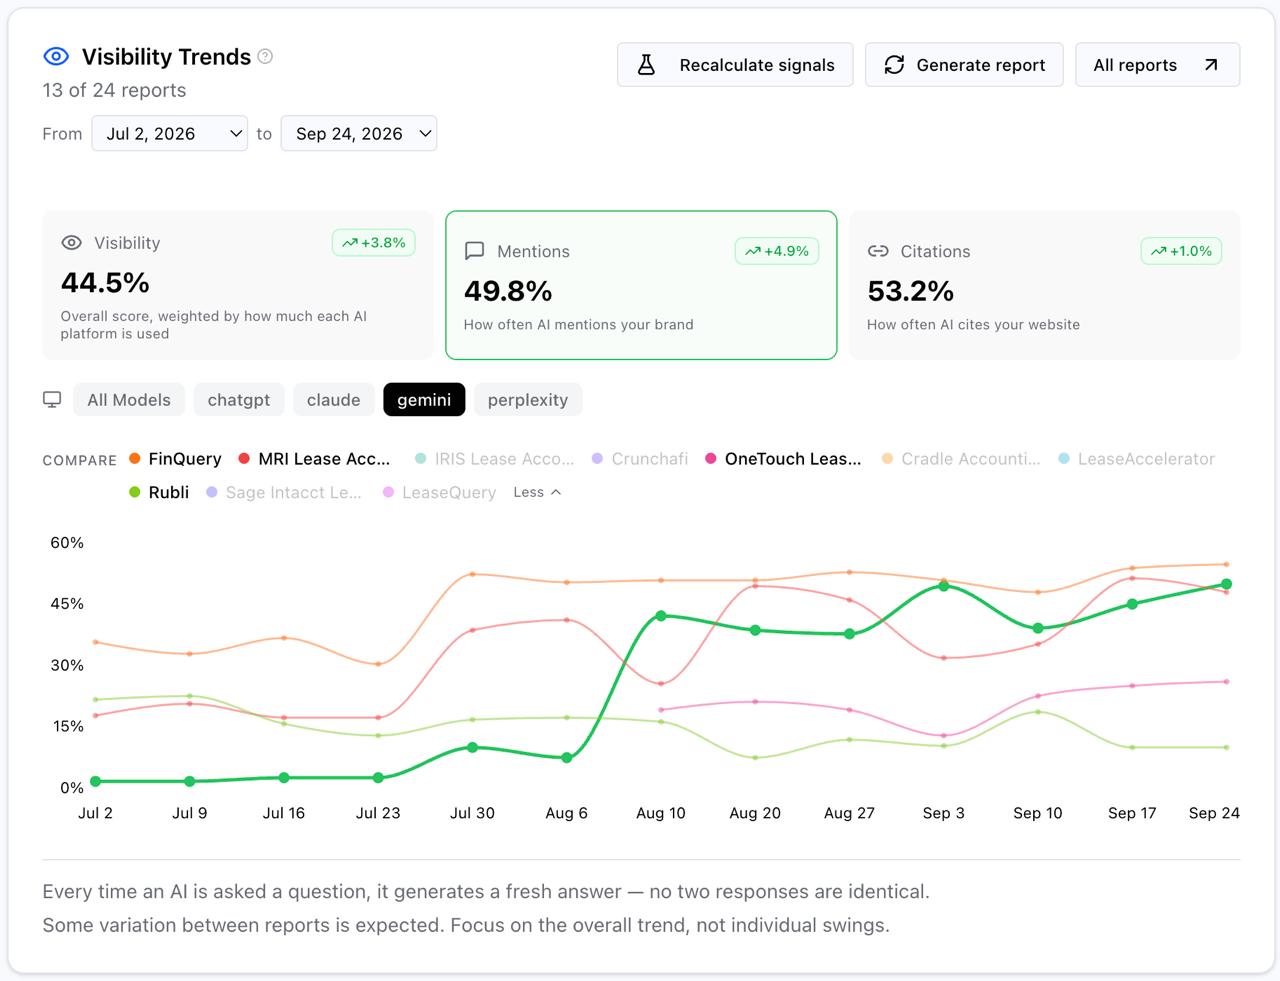The width and height of the screenshot is (1280, 981).
Task: Click the Recalculate signals button
Action: (735, 65)
